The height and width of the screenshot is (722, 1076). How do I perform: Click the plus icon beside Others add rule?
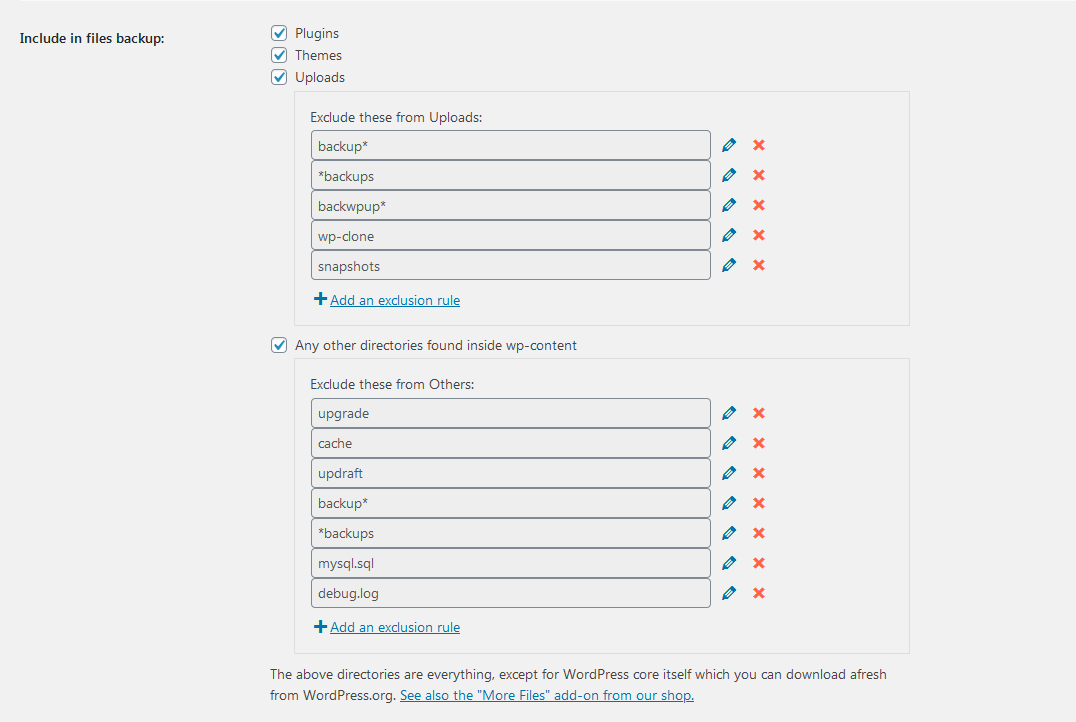tap(320, 626)
